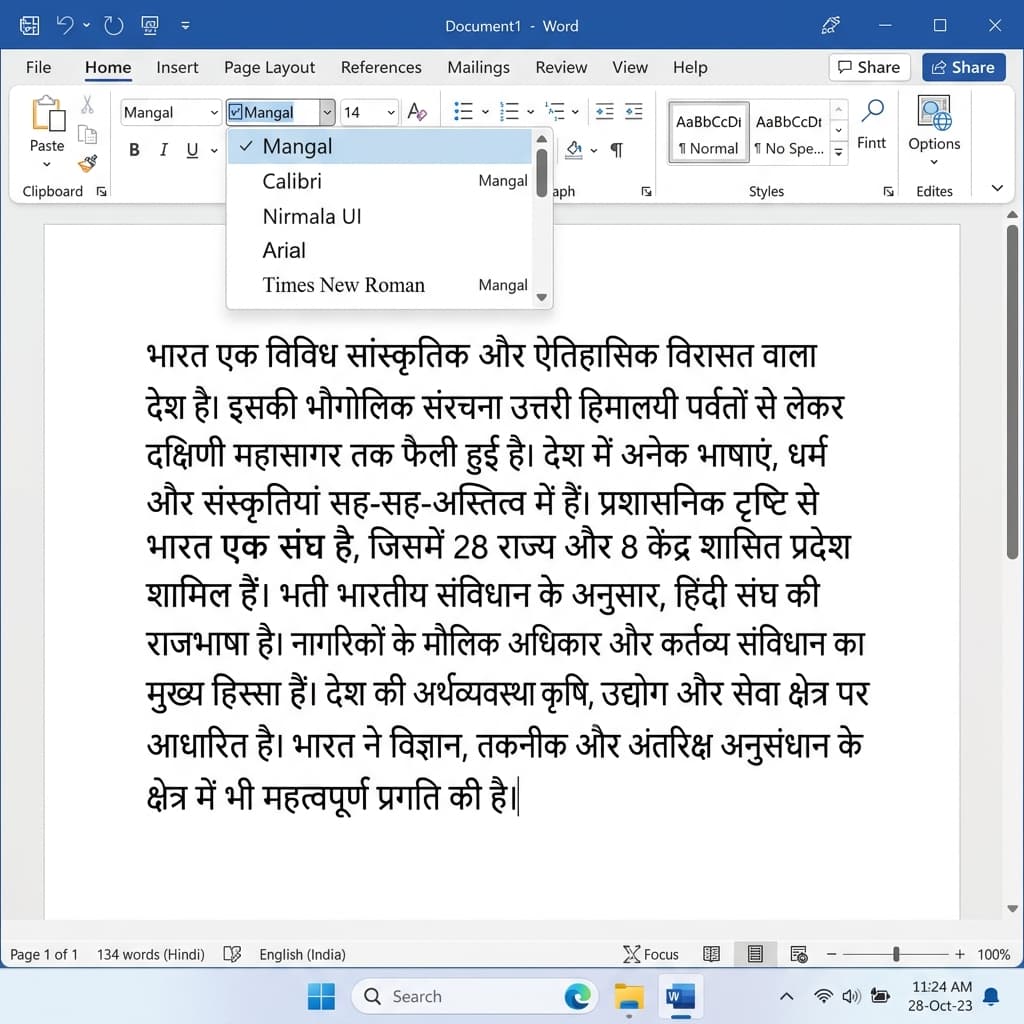Collapse the ribbon chevron

click(x=997, y=188)
